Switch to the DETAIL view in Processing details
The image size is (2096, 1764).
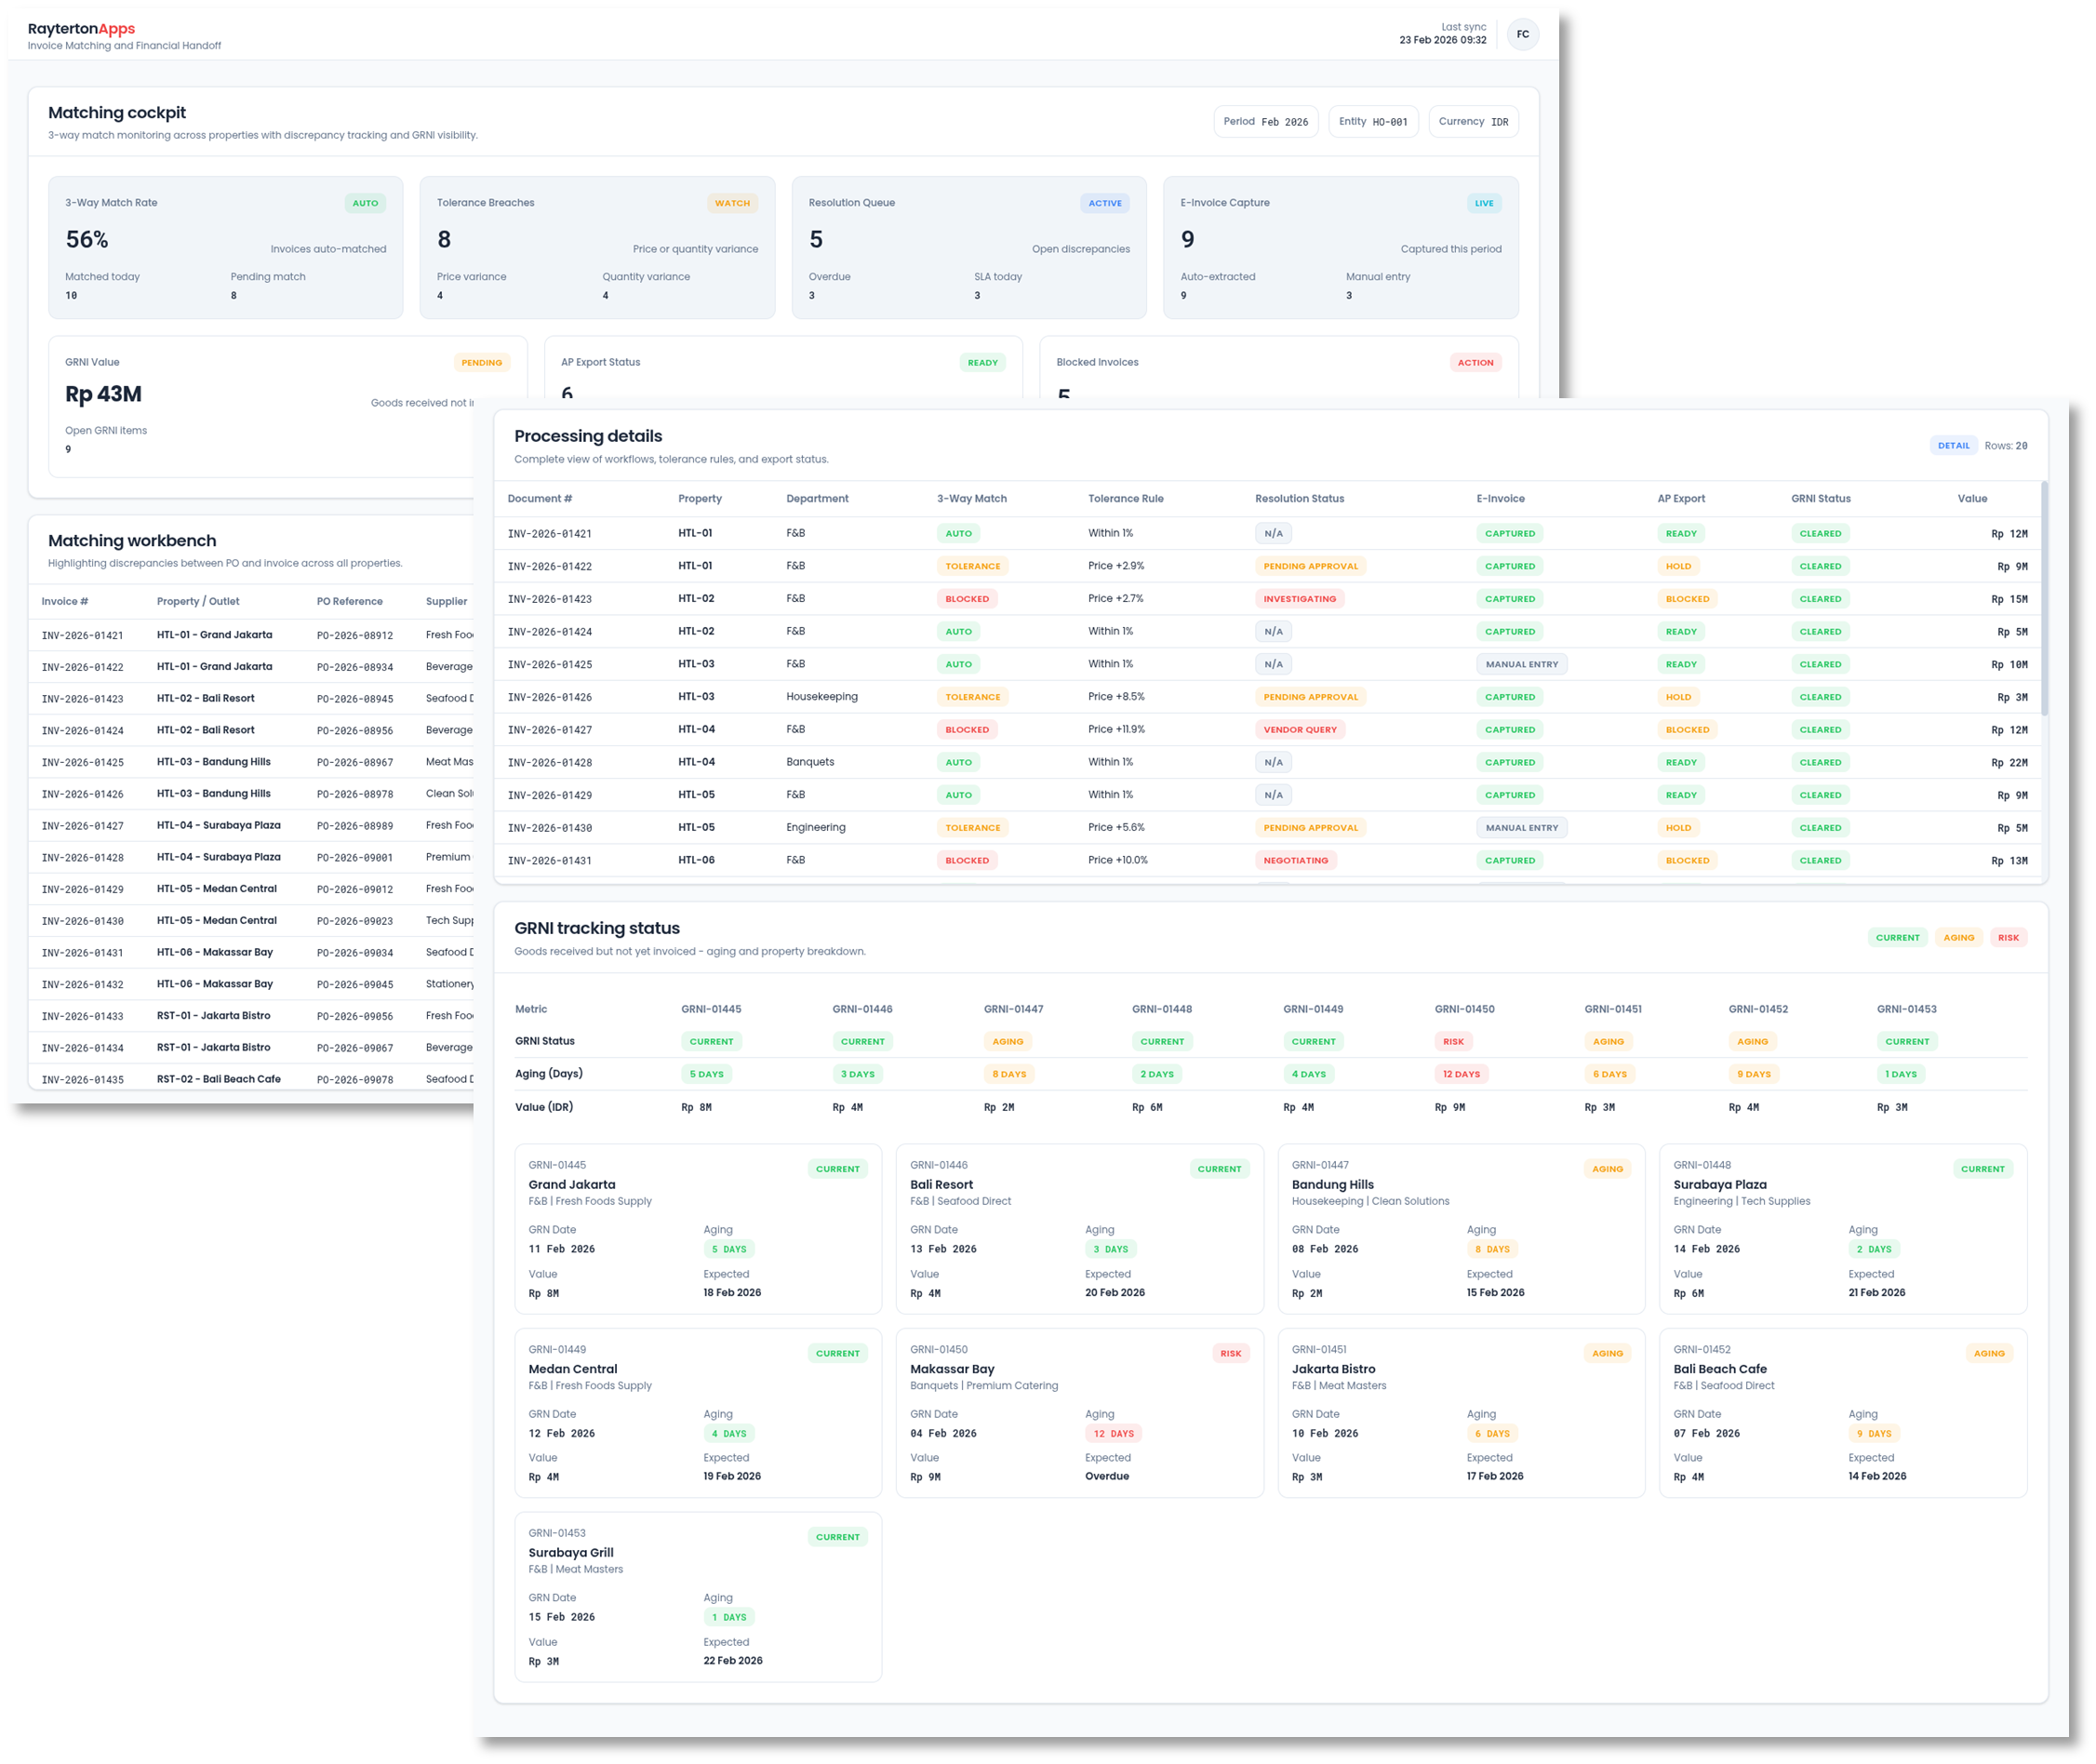click(1954, 445)
